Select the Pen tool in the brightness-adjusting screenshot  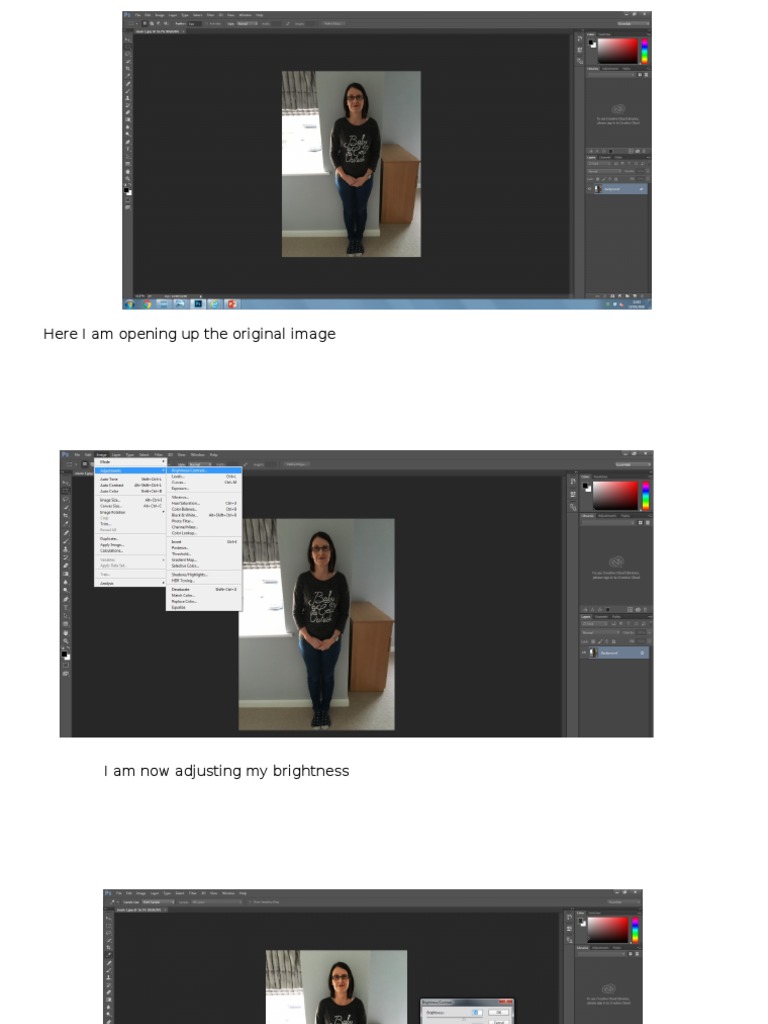pyautogui.click(x=65, y=599)
